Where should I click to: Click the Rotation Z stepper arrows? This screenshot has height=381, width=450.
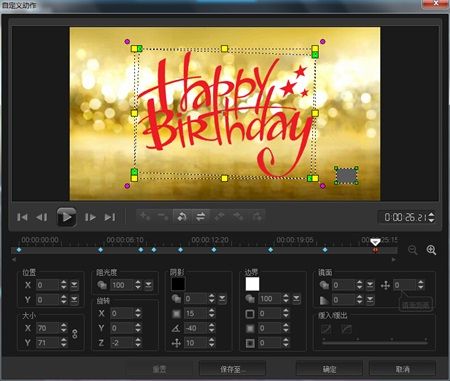tap(138, 342)
